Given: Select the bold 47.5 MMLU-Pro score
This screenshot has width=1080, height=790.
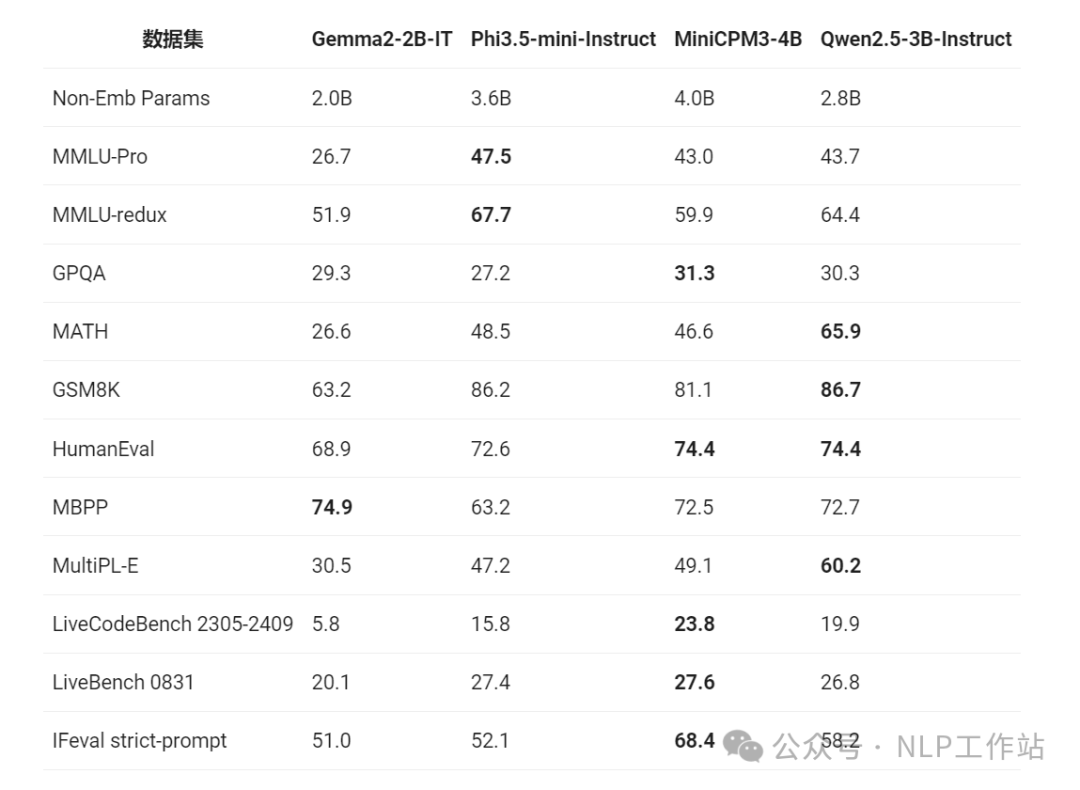Looking at the screenshot, I should click(491, 157).
